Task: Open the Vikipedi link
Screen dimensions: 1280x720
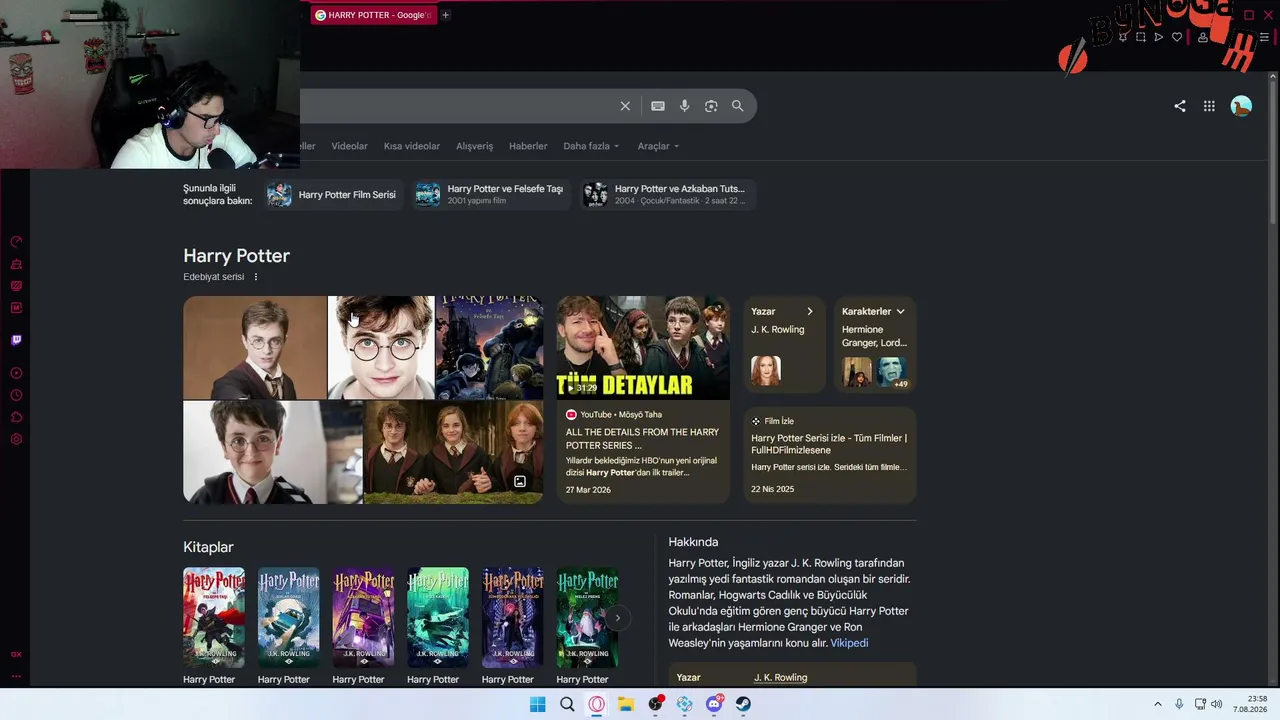Action: tap(849, 643)
